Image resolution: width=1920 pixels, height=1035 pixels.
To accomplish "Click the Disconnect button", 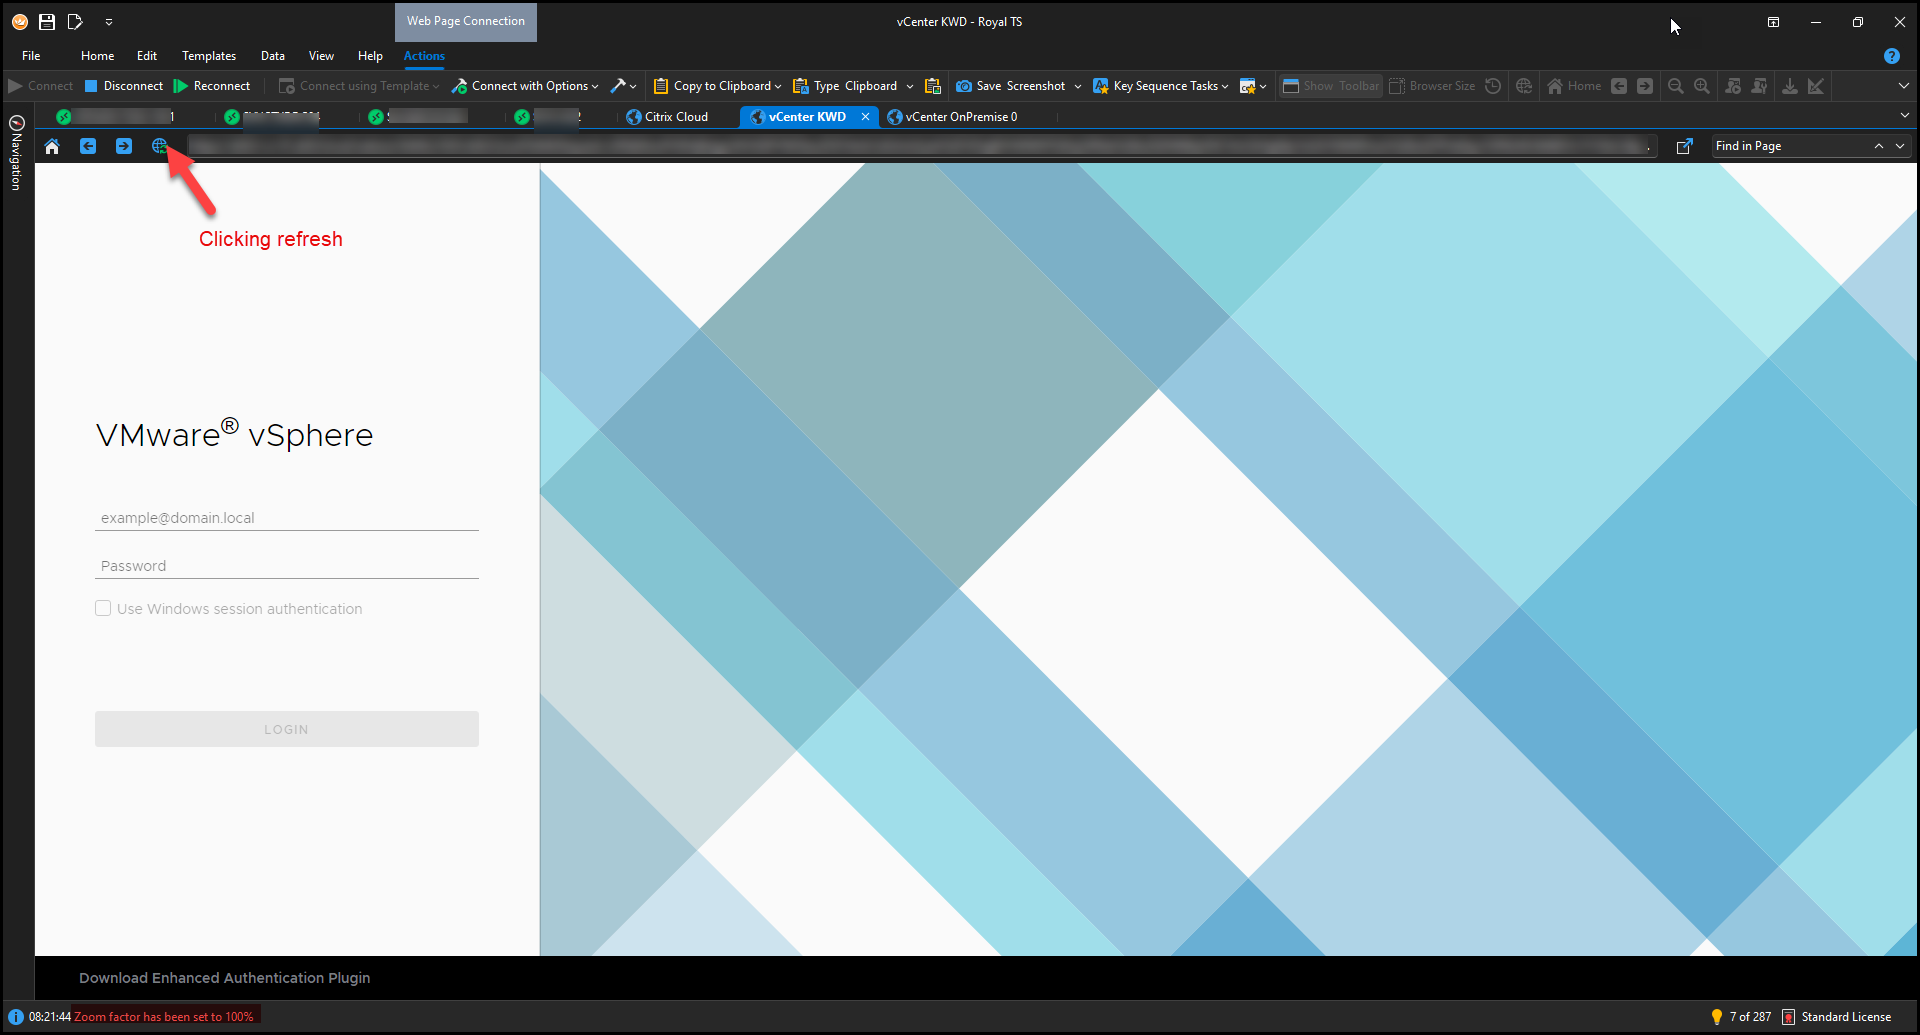I will (123, 86).
